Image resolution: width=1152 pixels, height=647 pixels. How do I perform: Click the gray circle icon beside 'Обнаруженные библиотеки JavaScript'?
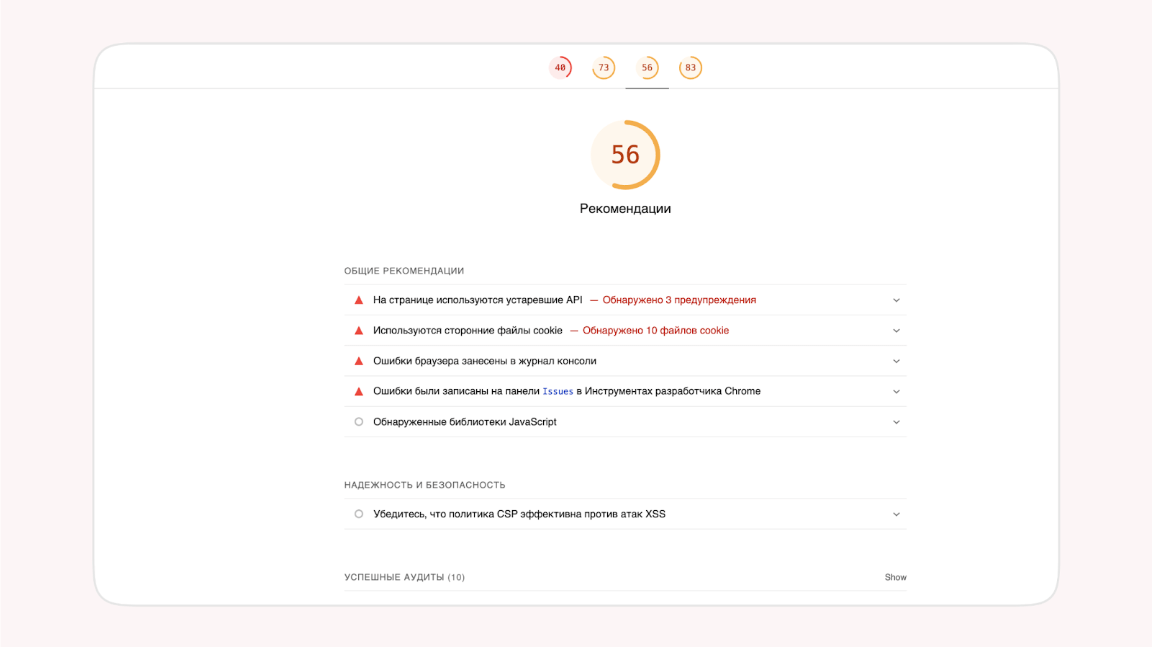pos(359,422)
